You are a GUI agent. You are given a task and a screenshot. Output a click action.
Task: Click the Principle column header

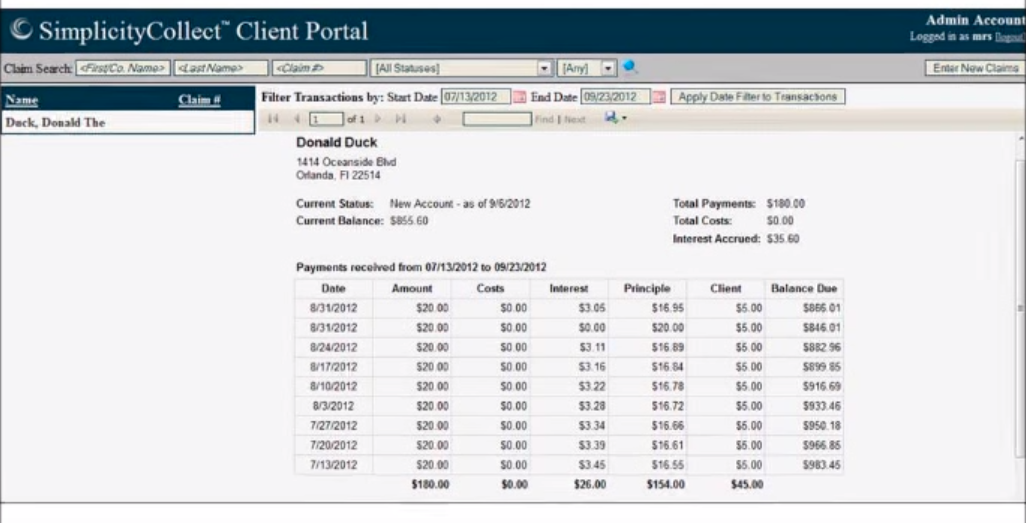click(x=647, y=288)
